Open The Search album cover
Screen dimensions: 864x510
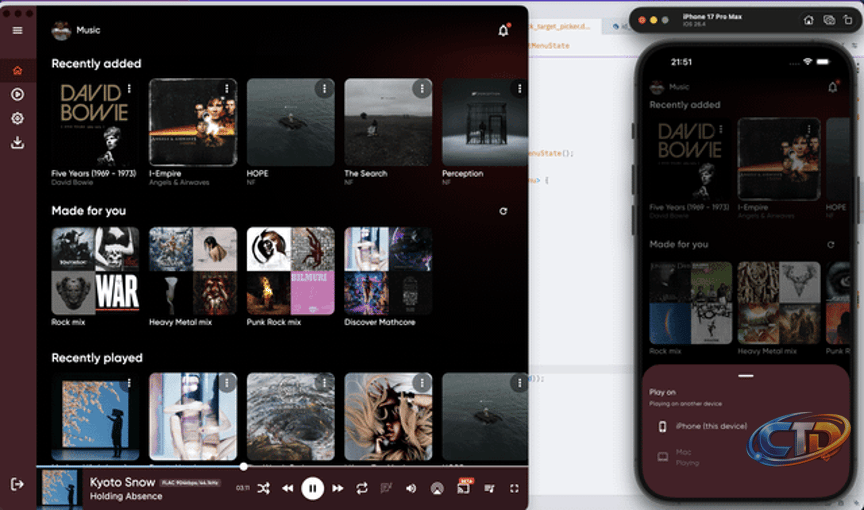[388, 122]
